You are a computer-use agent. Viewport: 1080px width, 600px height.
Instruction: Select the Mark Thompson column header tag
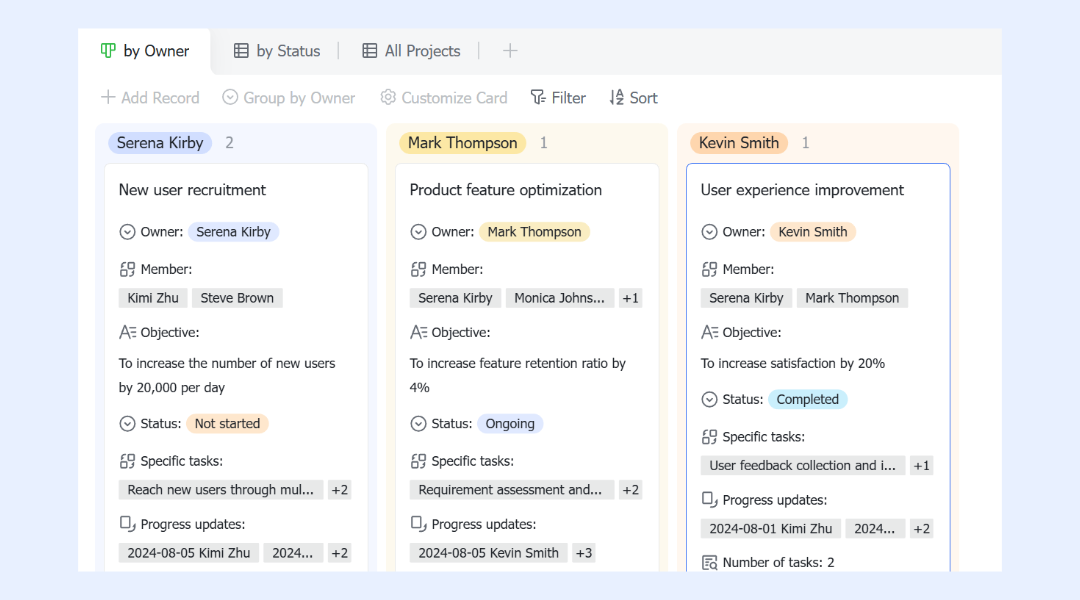[462, 143]
